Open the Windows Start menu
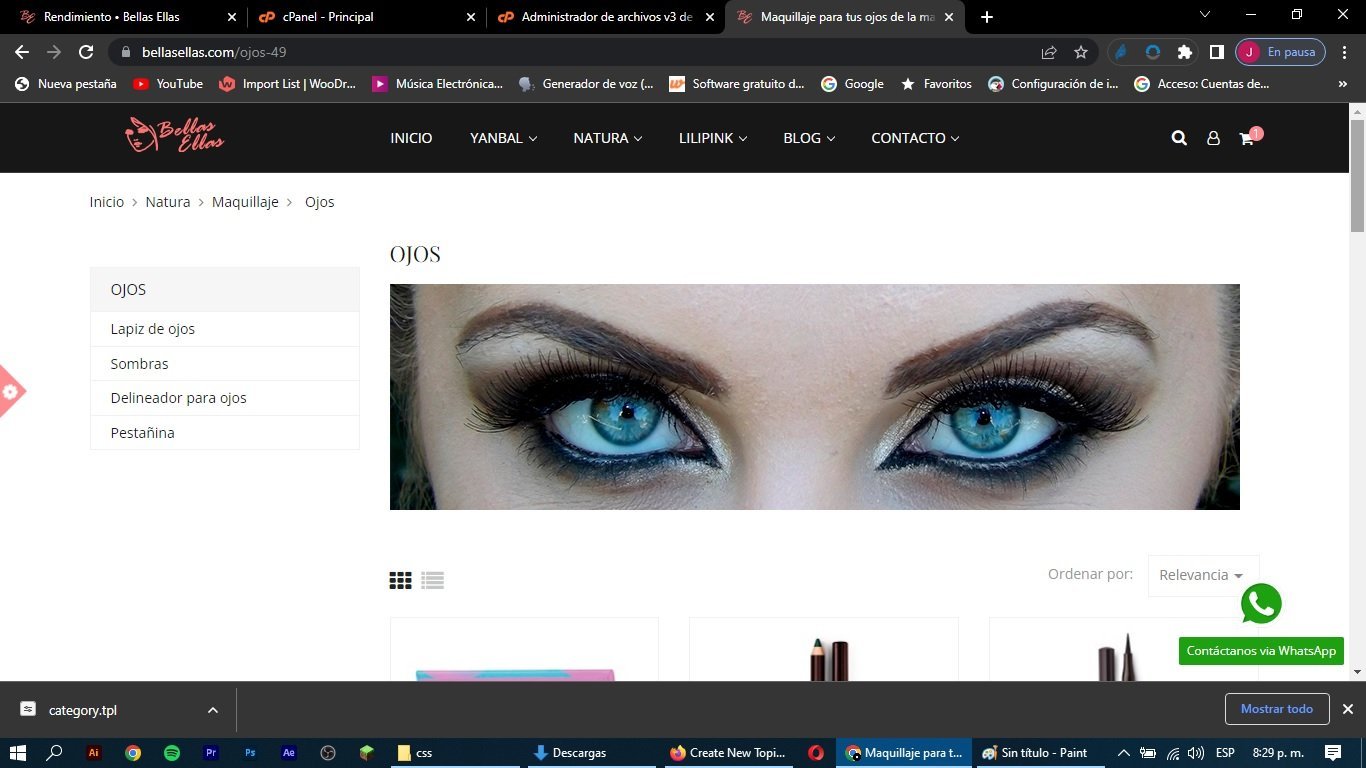 click(x=17, y=753)
